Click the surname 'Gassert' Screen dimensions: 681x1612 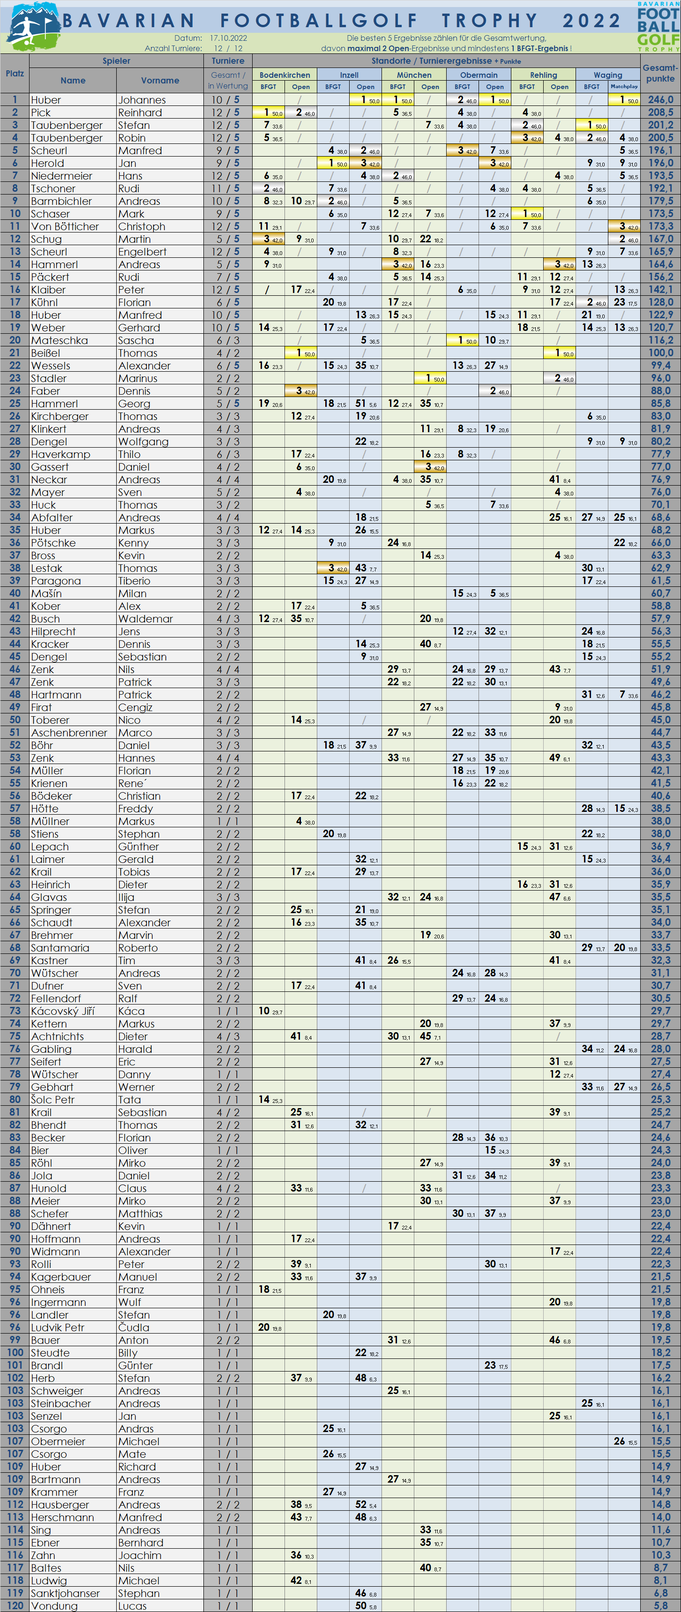50,467
